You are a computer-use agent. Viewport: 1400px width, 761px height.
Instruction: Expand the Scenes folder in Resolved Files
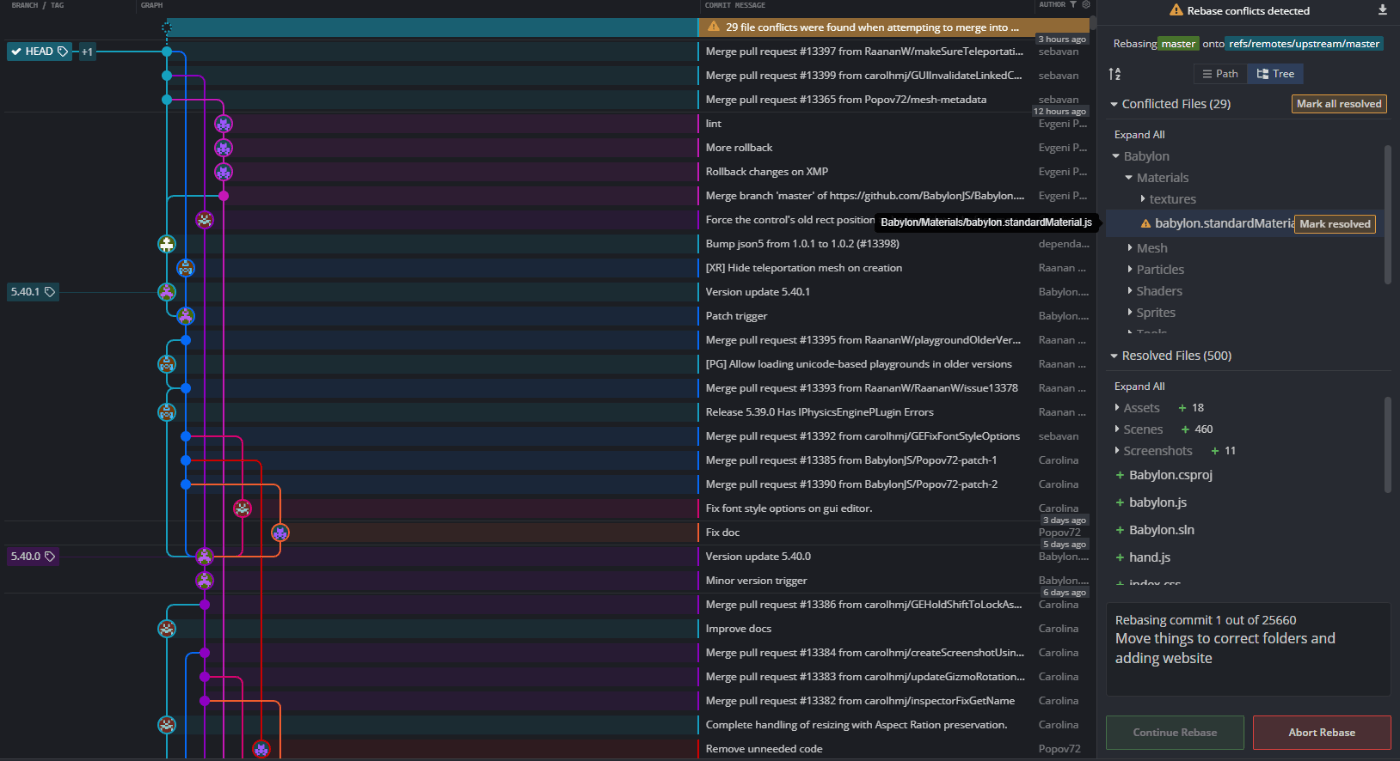pos(1117,430)
